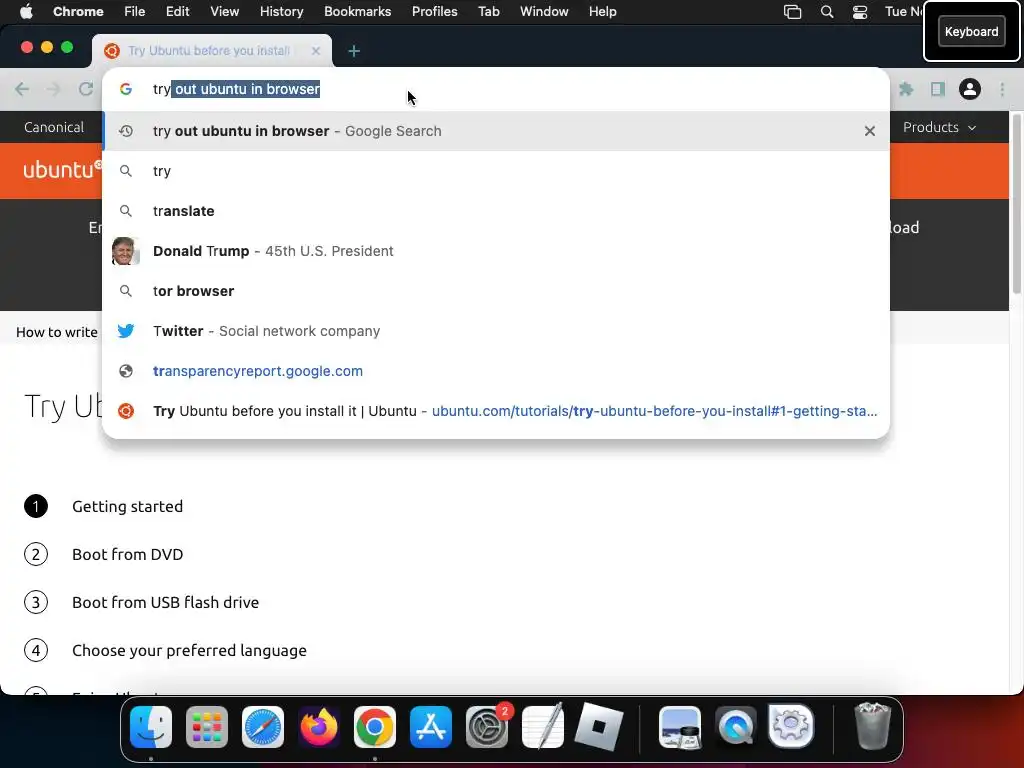Viewport: 1024px width, 768px height.
Task: Select the Donald Trump suggestion
Action: pyautogui.click(x=496, y=251)
